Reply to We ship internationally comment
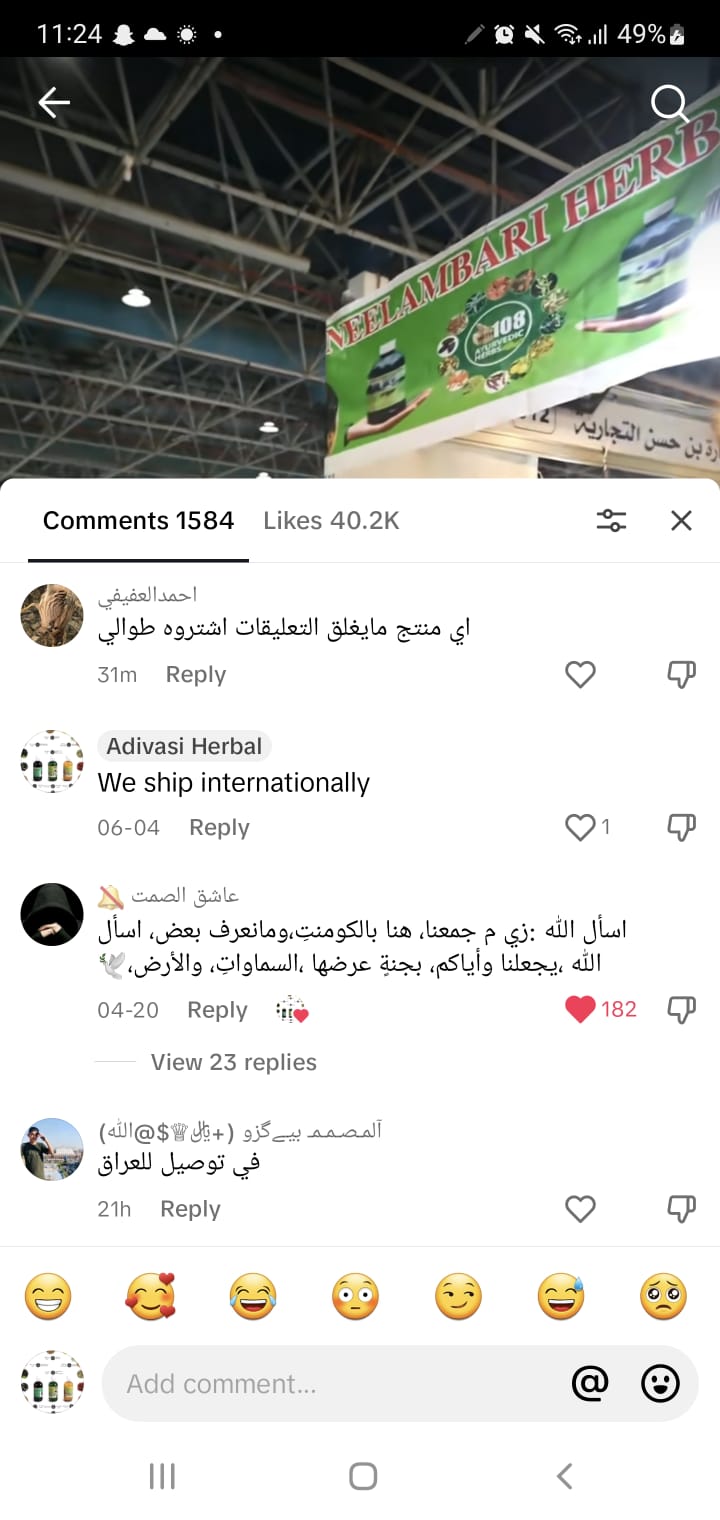 tap(219, 827)
